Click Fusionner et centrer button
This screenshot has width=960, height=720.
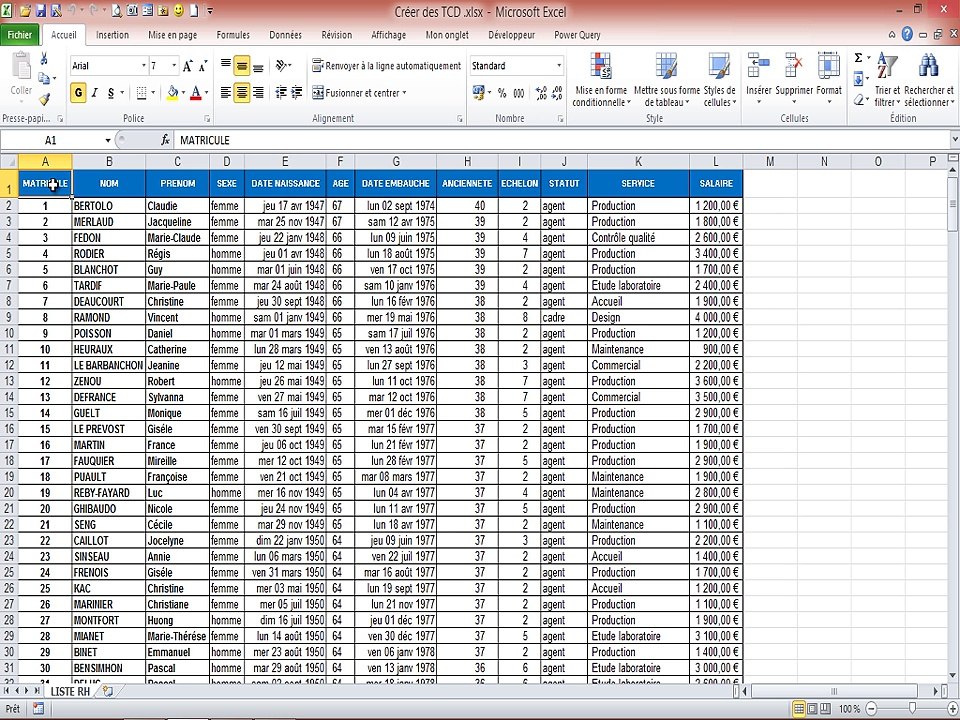point(359,93)
